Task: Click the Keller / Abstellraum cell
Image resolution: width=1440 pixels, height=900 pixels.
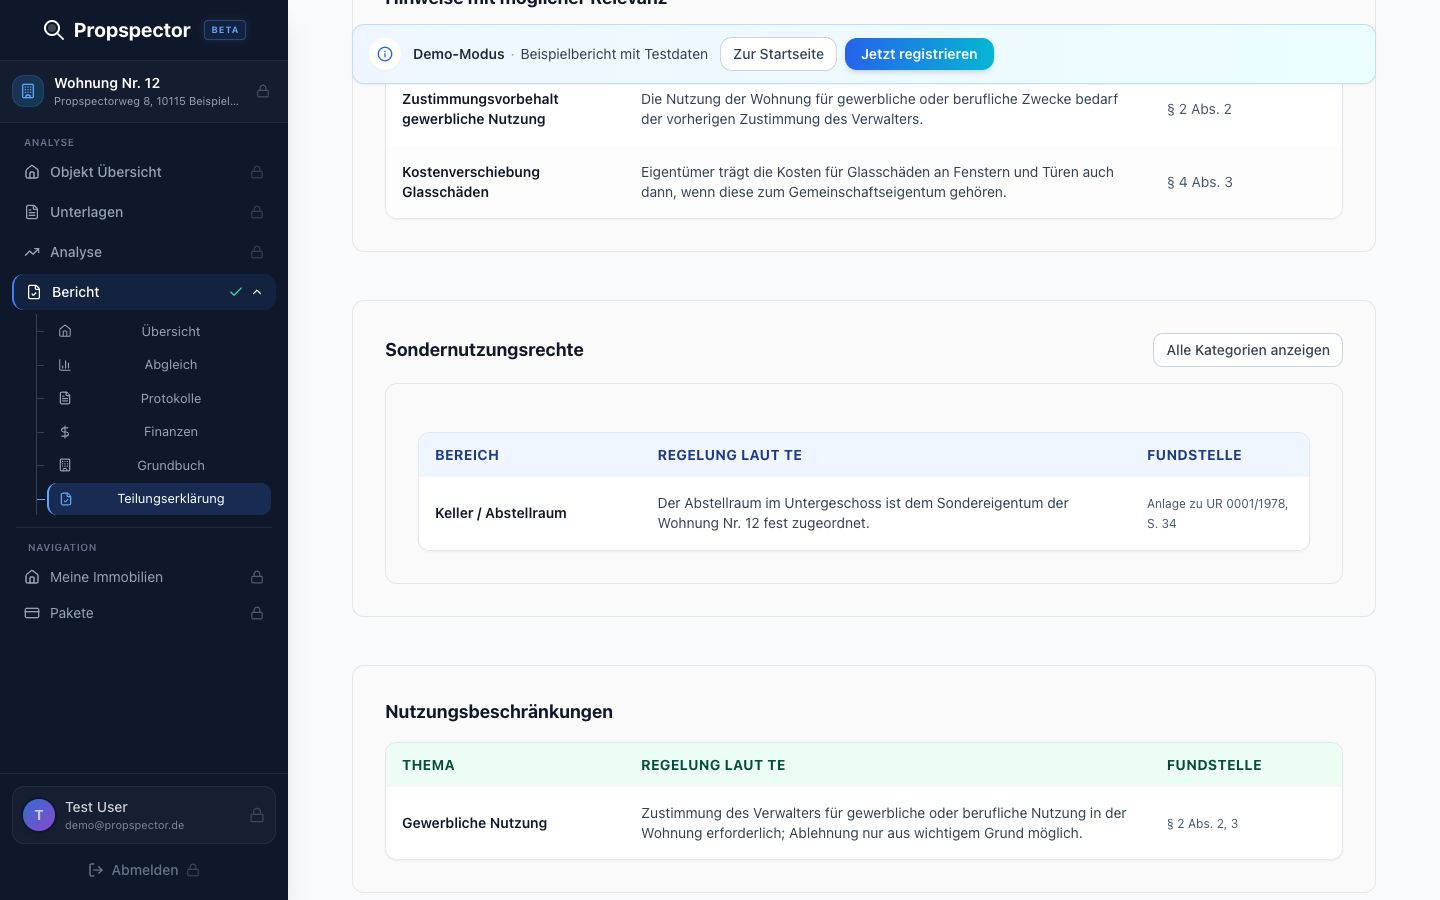Action: coord(501,513)
